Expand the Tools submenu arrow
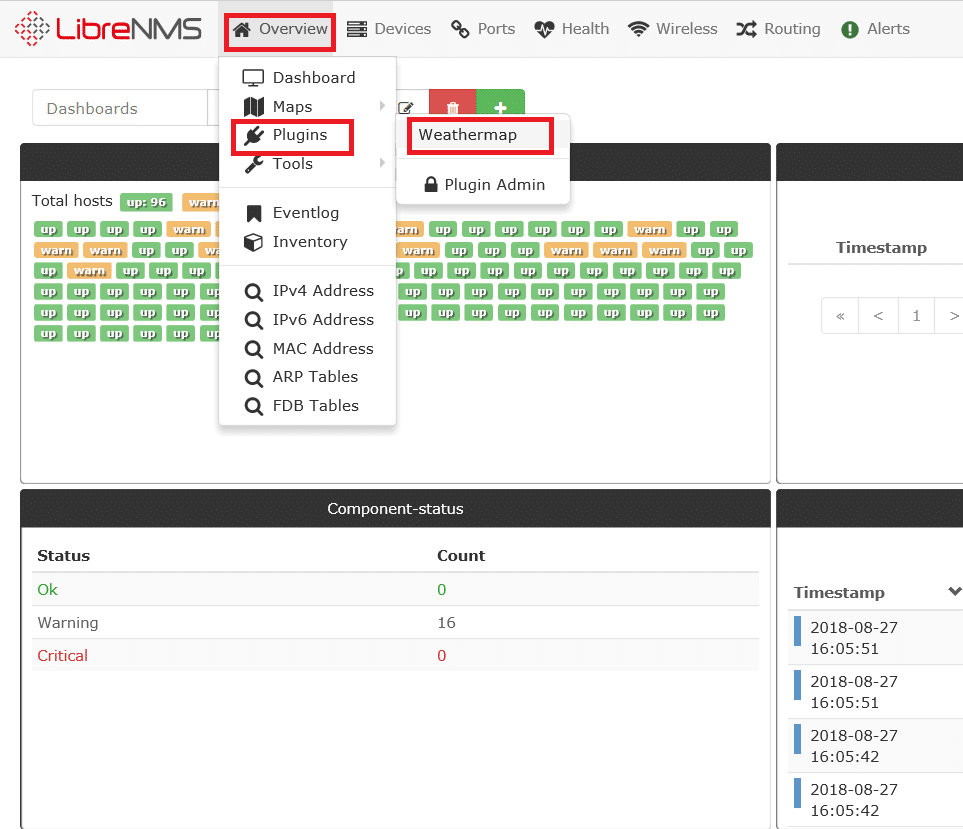The width and height of the screenshot is (963, 829). coord(383,163)
